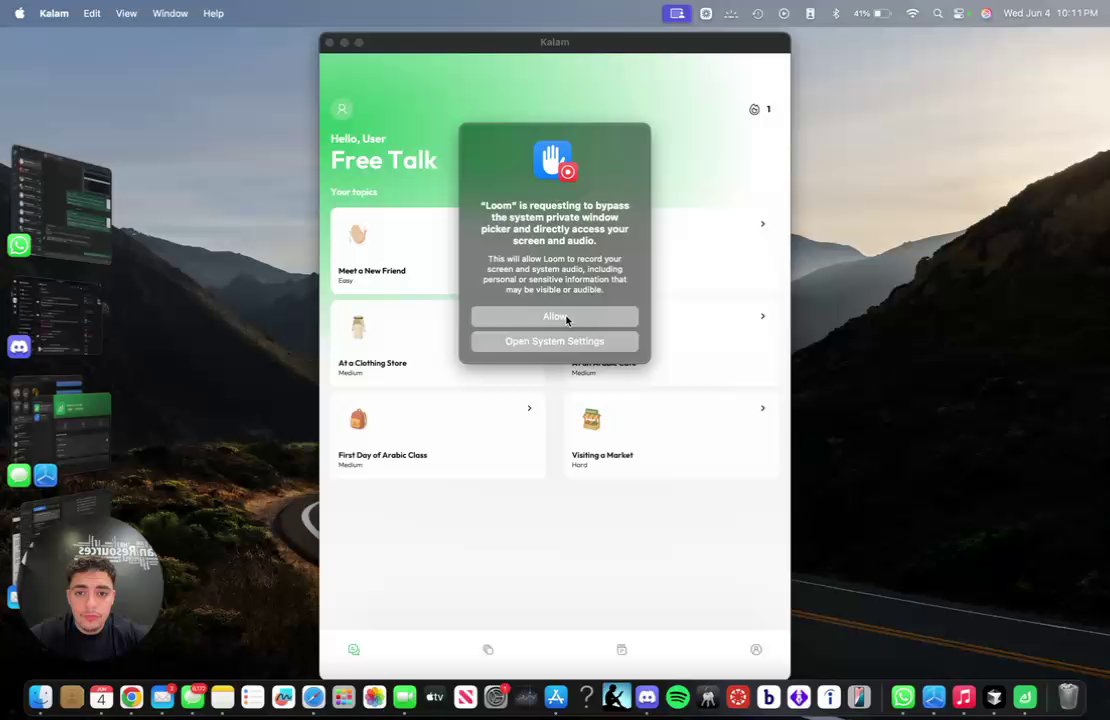The image size is (1110, 720).
Task: Click the Open System Settings button
Action: coord(554,341)
